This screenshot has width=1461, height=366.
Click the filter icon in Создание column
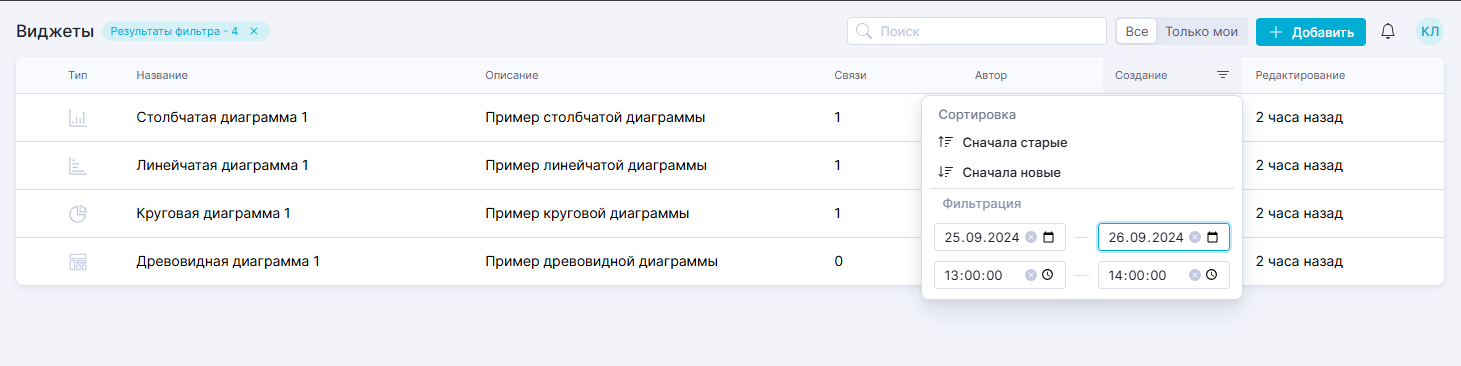(1223, 75)
